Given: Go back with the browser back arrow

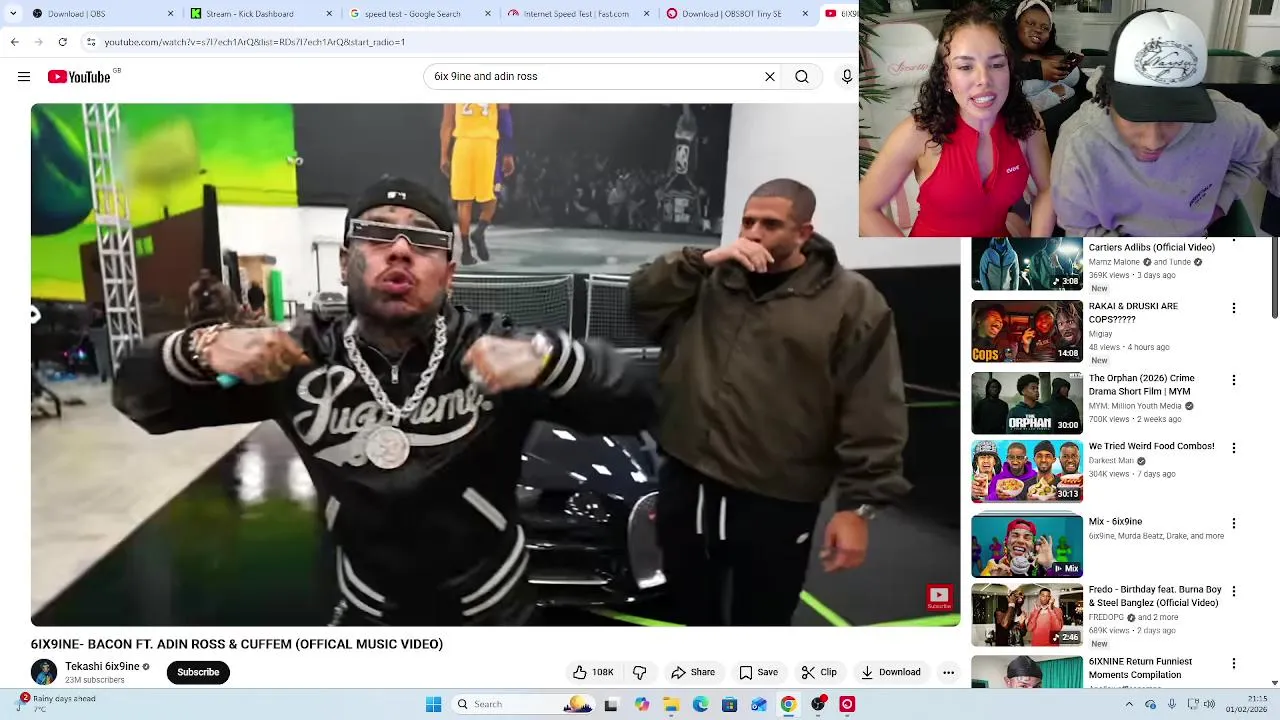Looking at the screenshot, I should click(x=14, y=42).
